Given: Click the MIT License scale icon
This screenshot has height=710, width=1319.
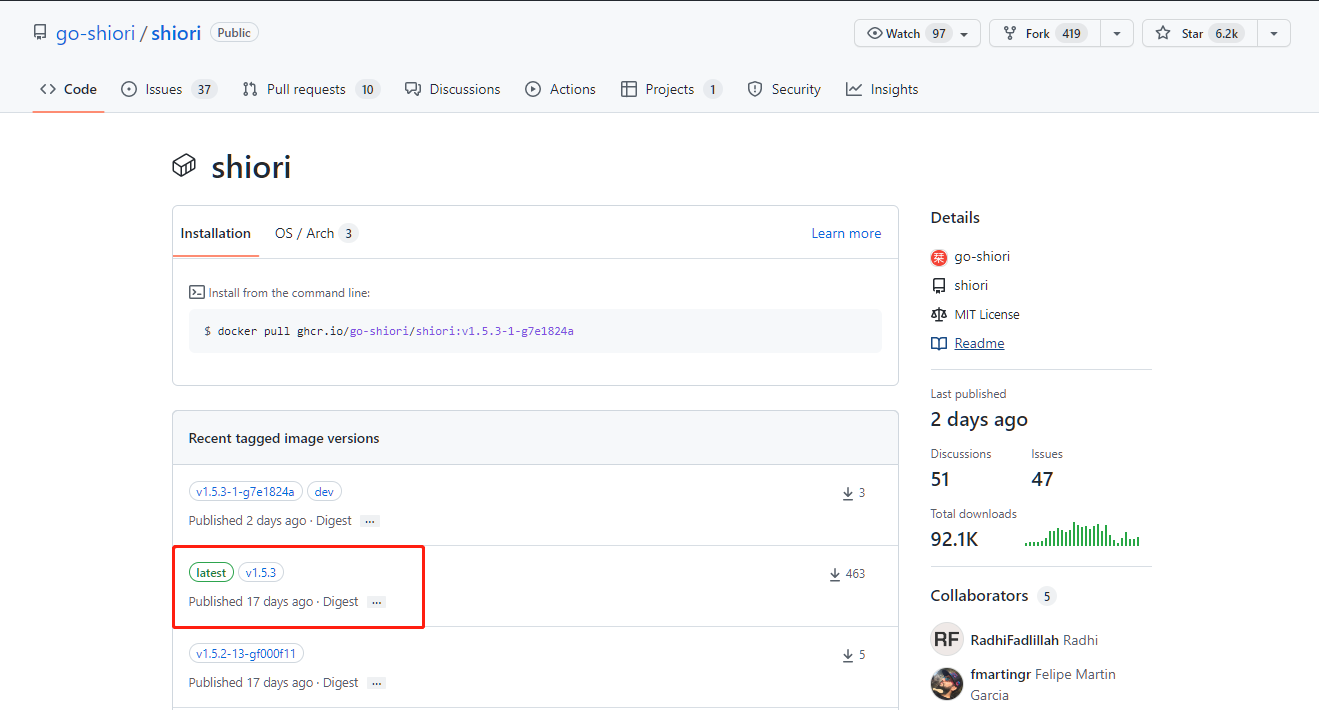Looking at the screenshot, I should [938, 314].
